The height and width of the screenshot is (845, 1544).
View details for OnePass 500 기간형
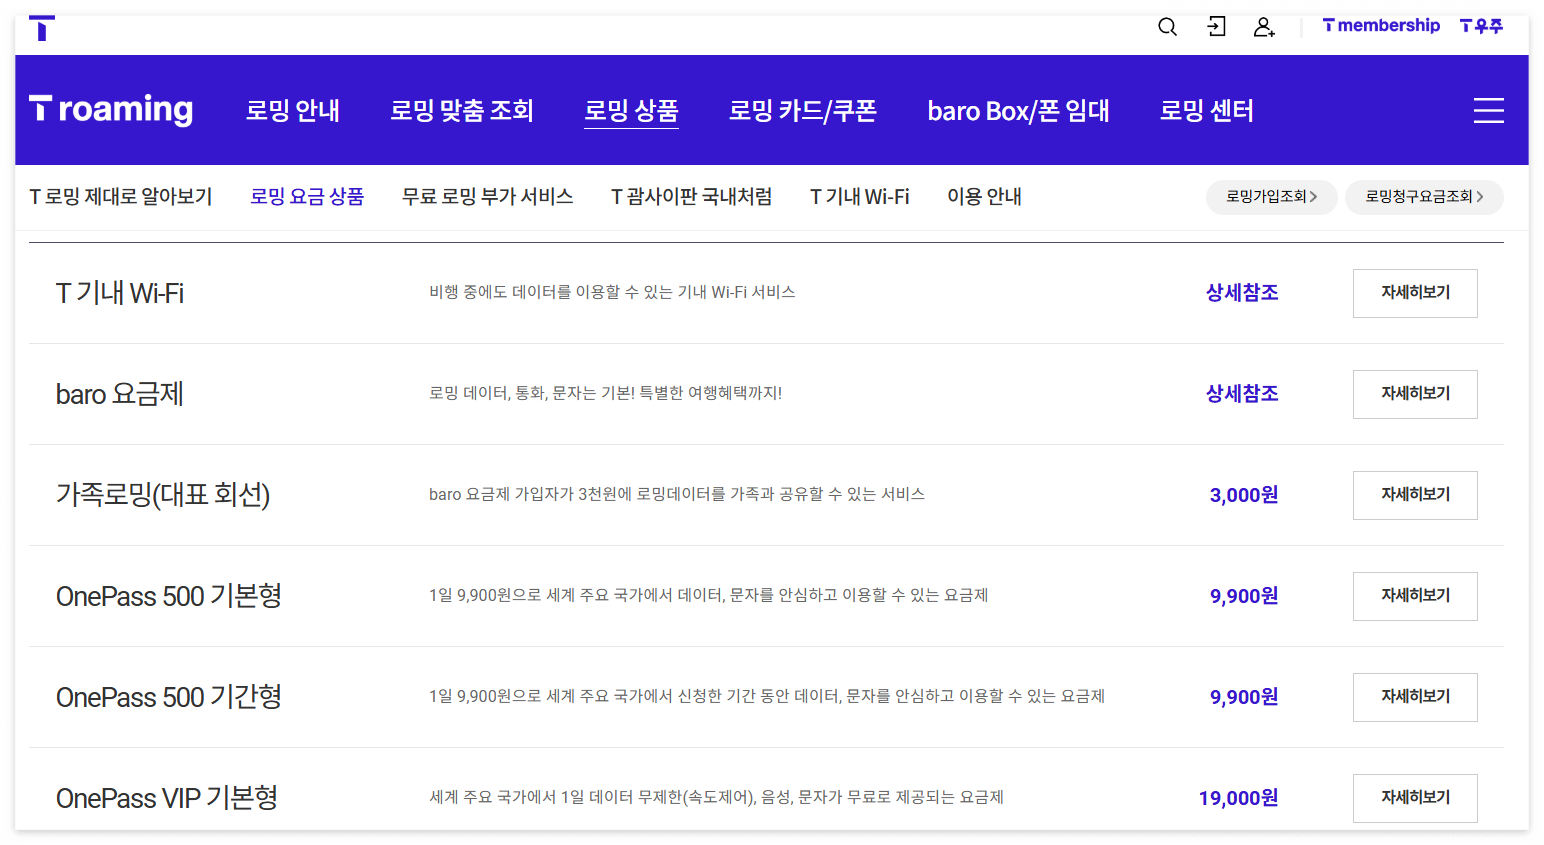coord(1415,697)
